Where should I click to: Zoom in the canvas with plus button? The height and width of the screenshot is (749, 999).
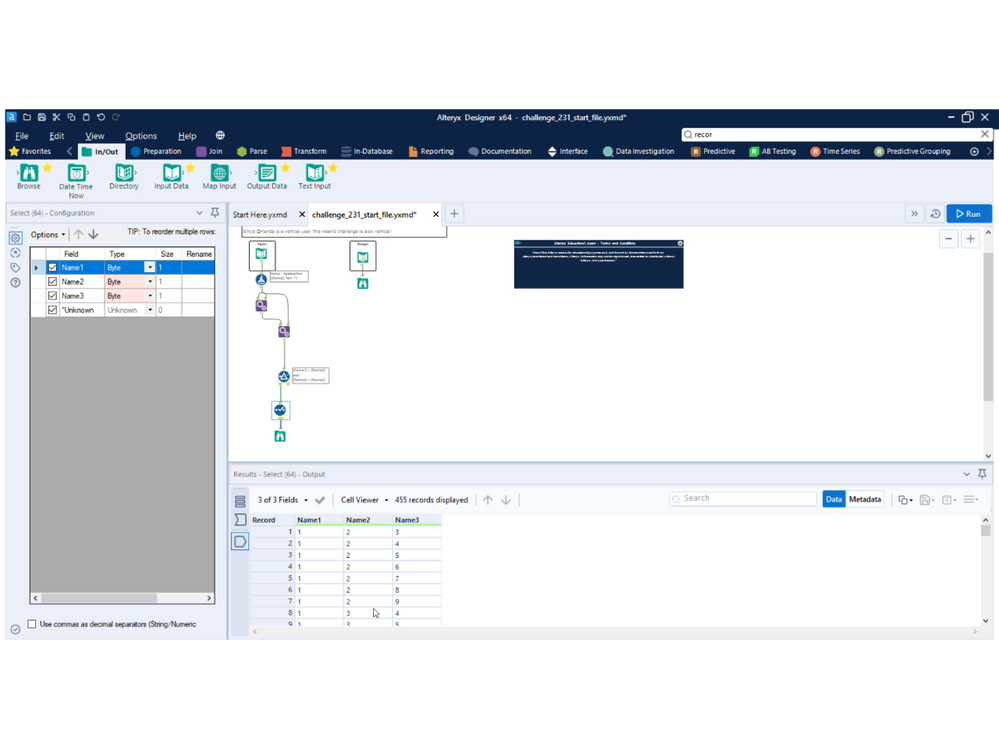(970, 239)
